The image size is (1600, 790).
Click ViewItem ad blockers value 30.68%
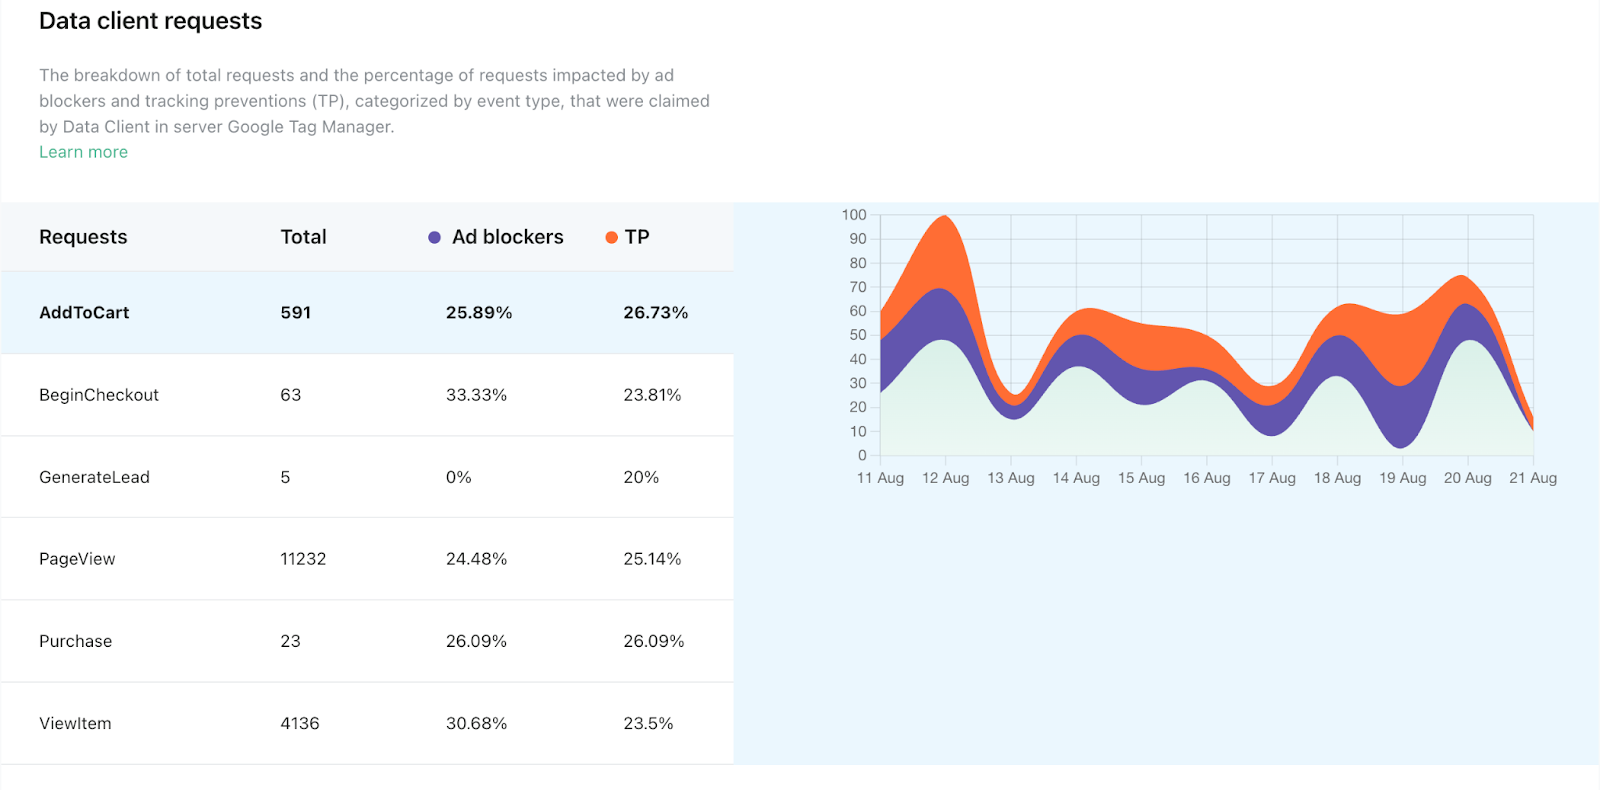click(476, 723)
